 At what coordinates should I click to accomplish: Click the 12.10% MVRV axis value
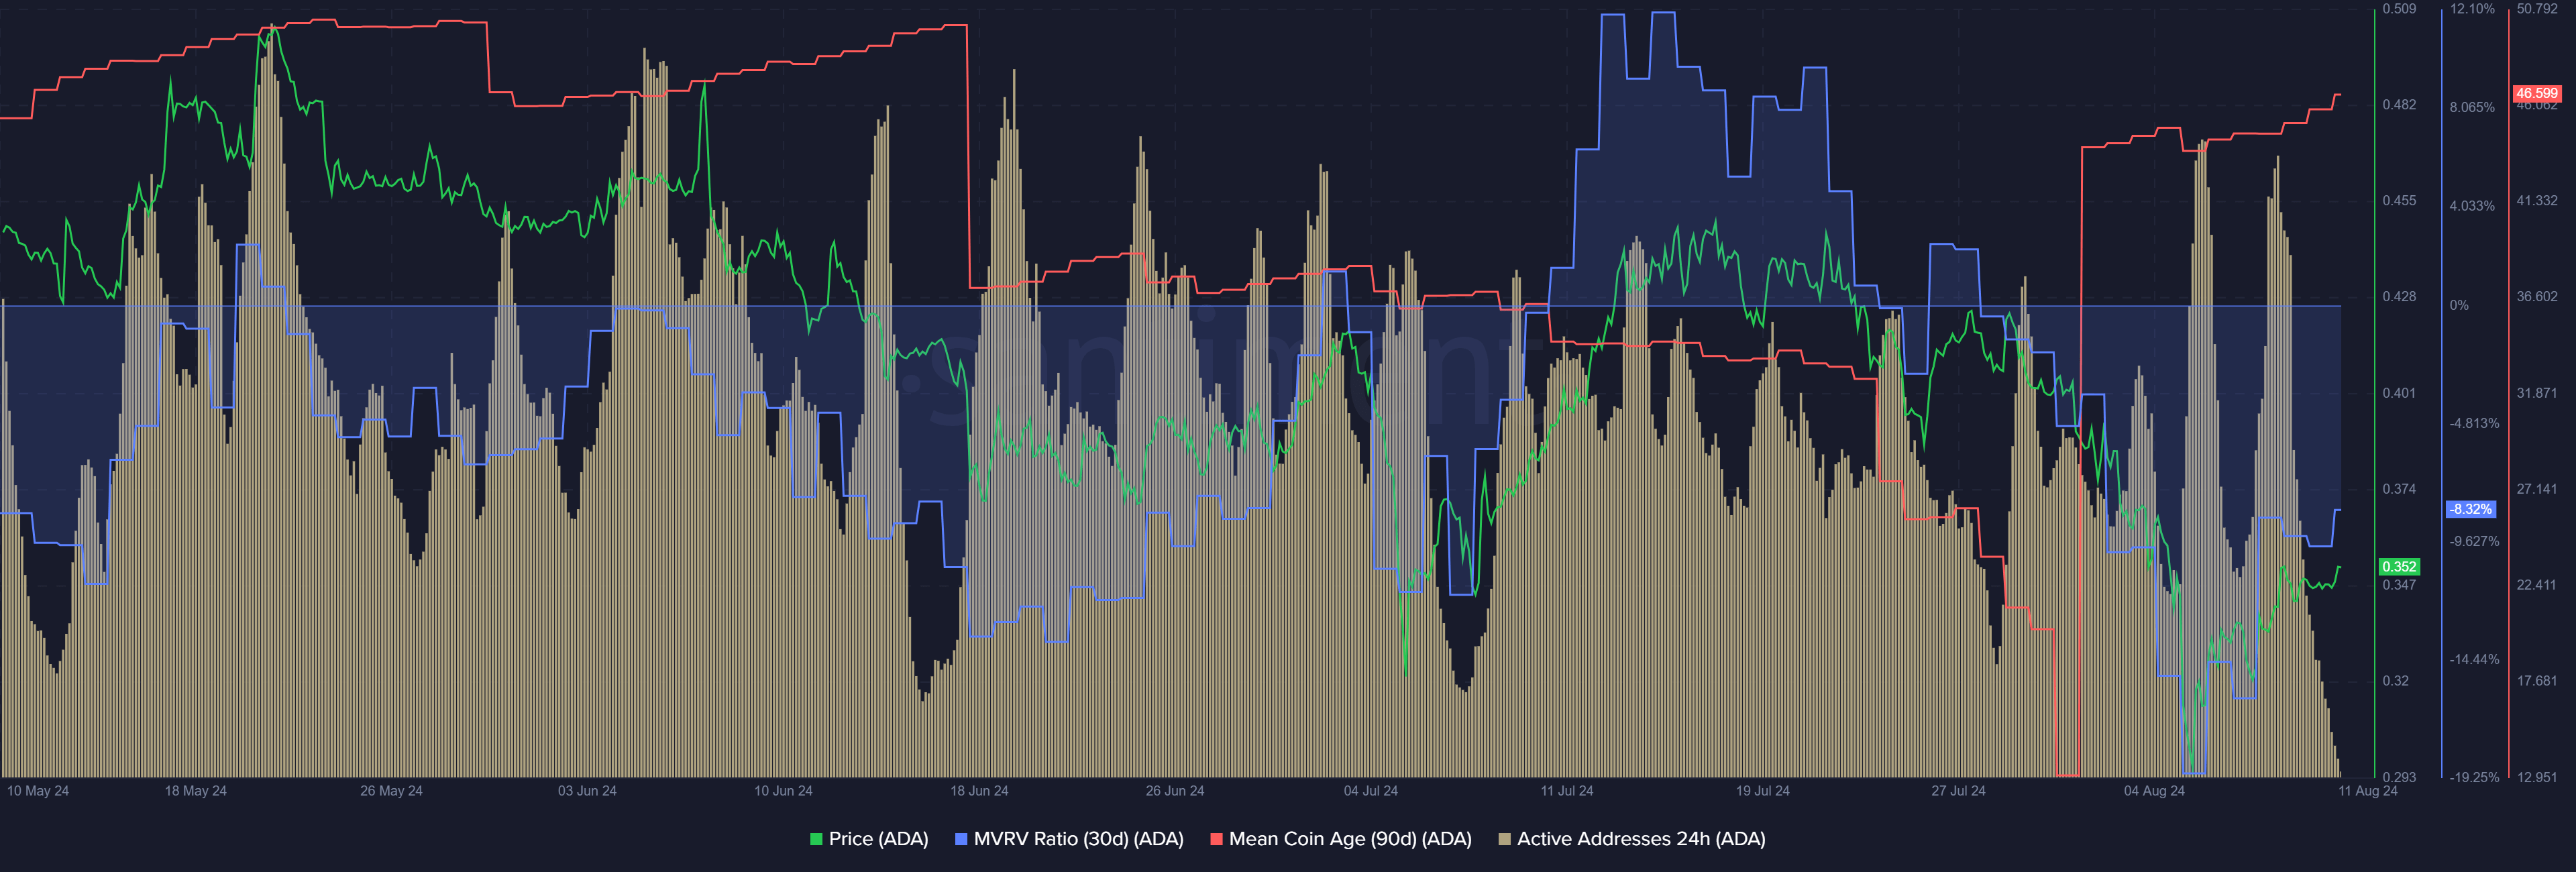click(2472, 9)
